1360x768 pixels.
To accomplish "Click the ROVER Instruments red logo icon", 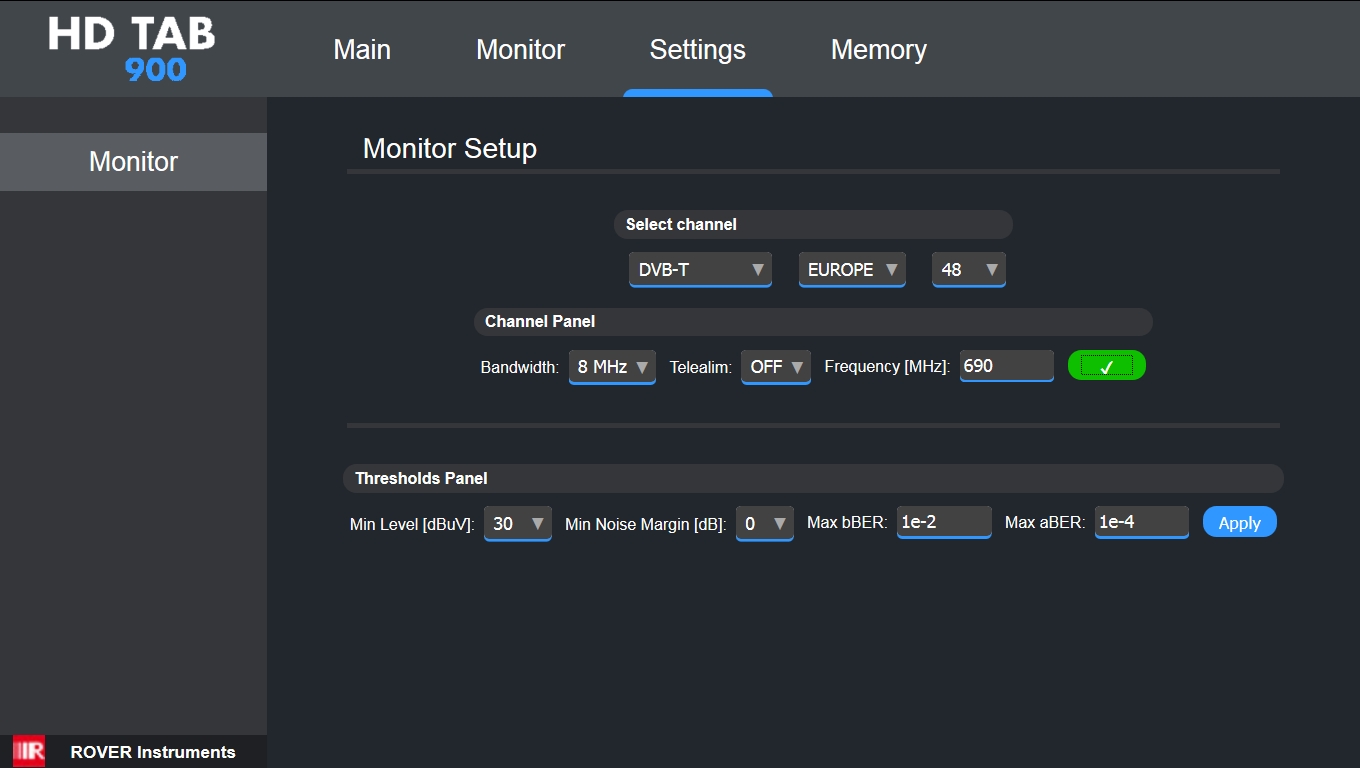I will [x=29, y=751].
